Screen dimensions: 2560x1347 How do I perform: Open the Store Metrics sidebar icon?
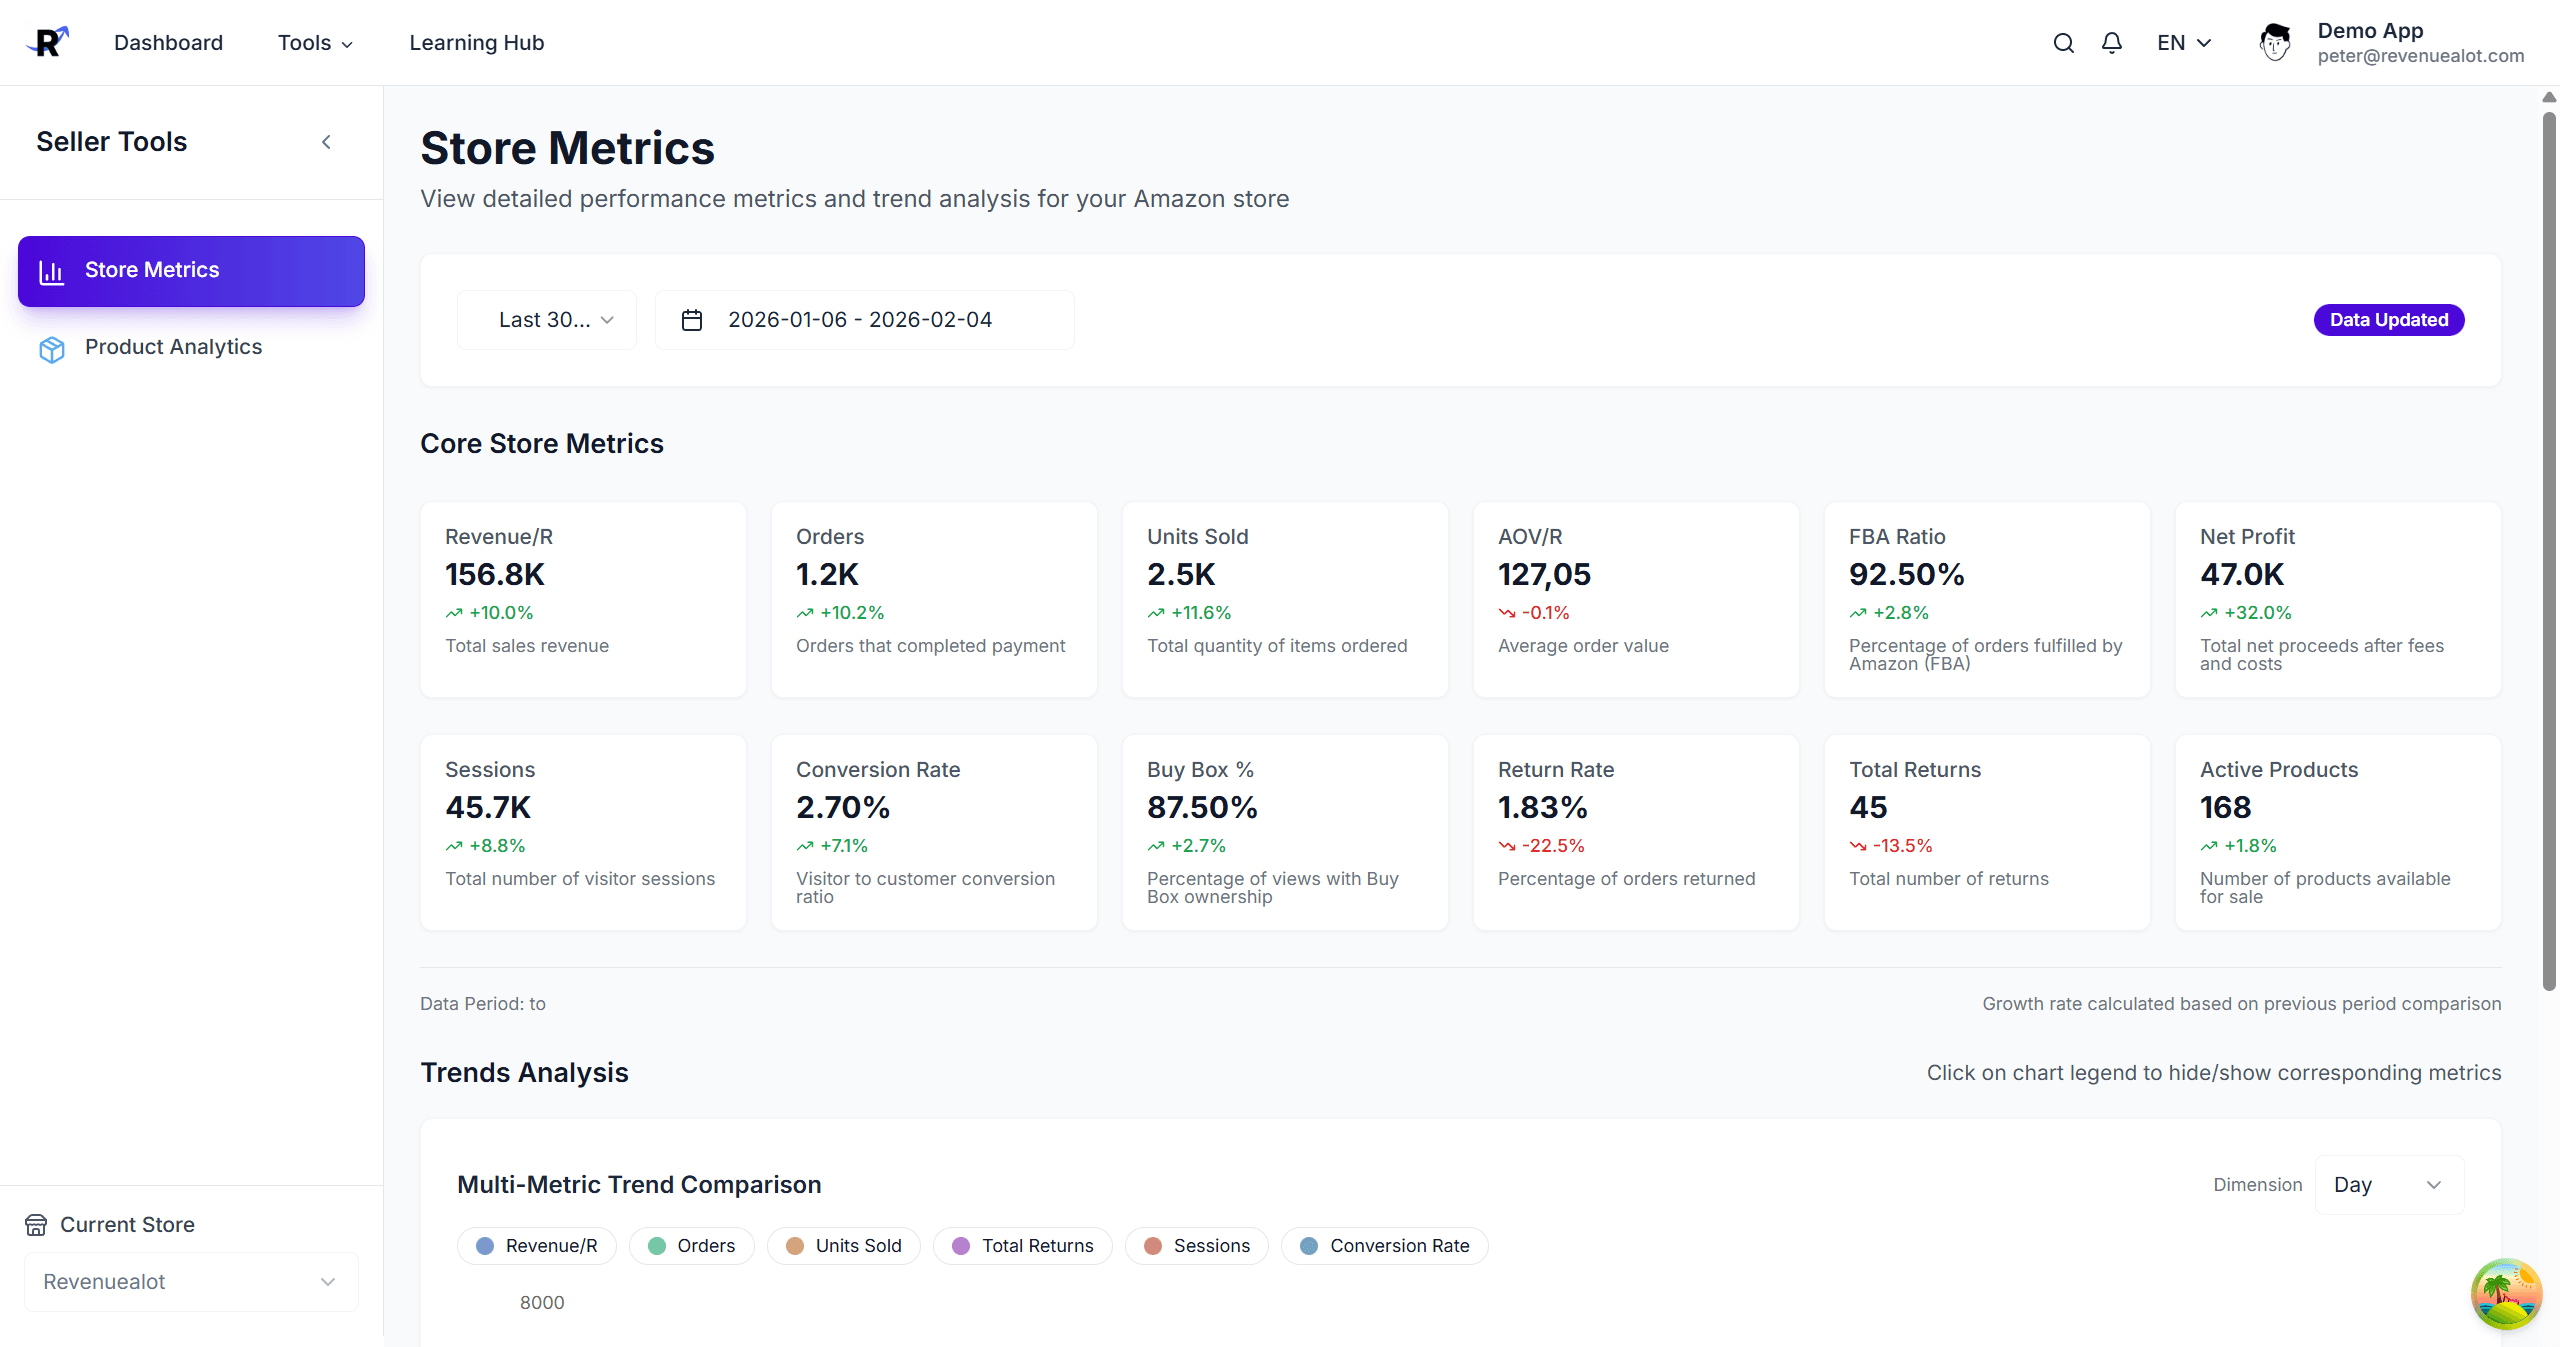(51, 270)
